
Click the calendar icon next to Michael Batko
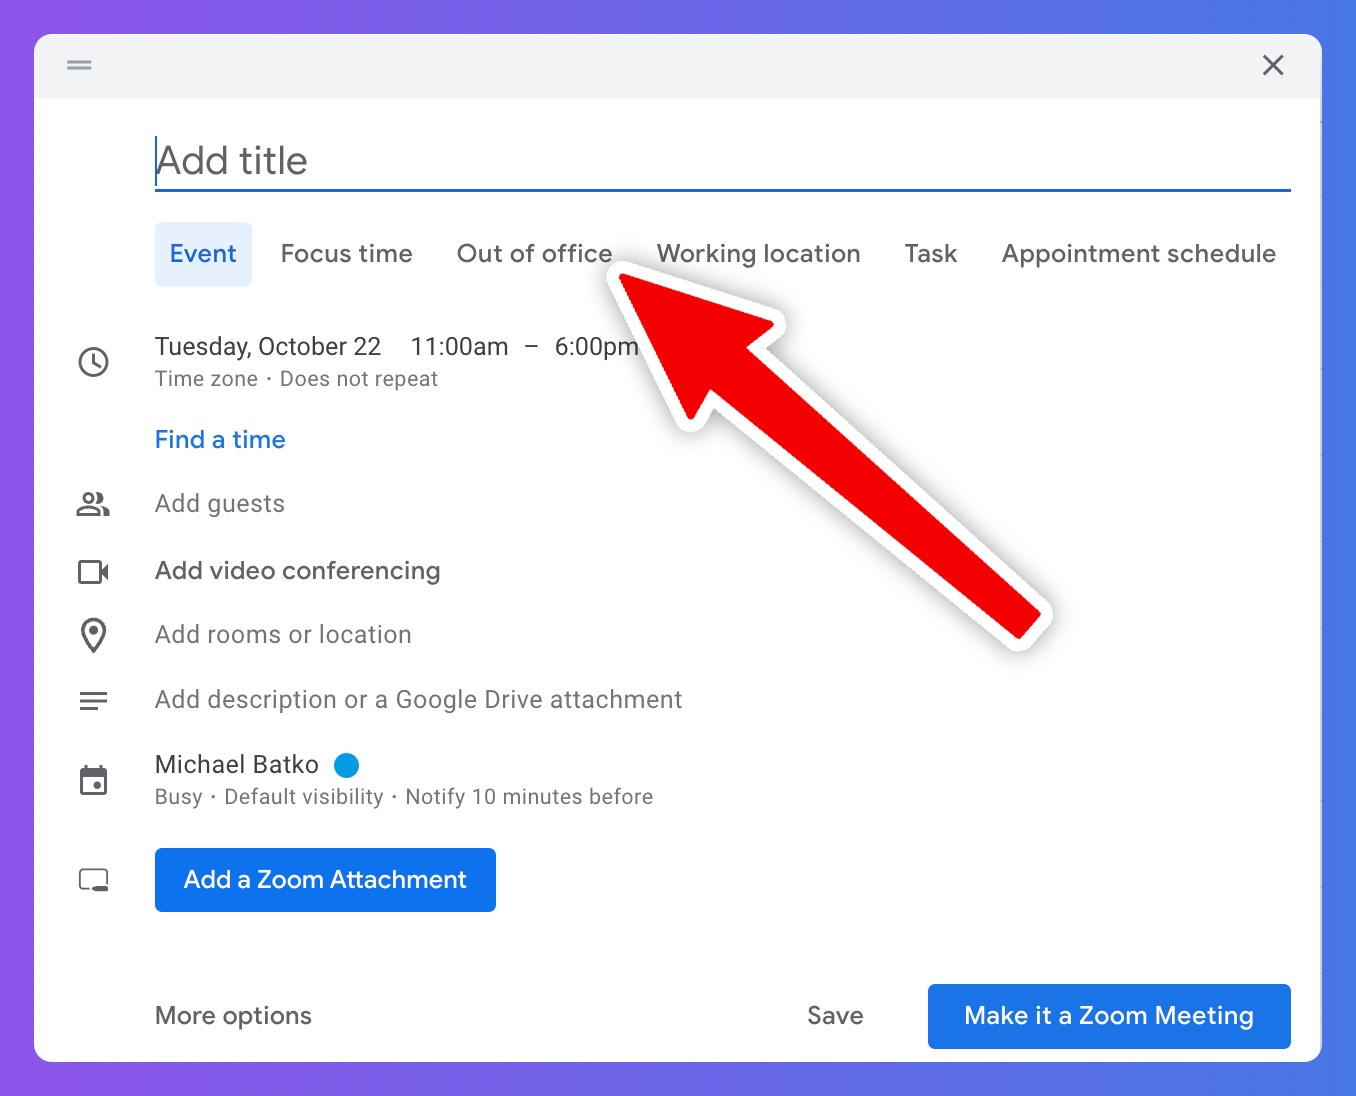tap(94, 780)
